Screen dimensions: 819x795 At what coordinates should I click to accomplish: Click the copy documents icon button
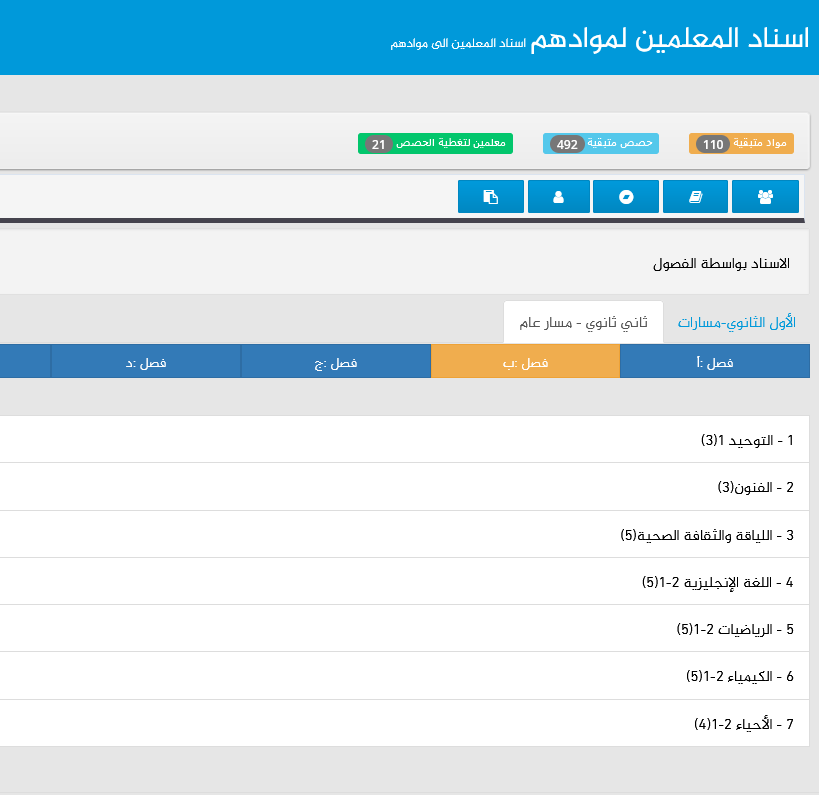coord(490,197)
